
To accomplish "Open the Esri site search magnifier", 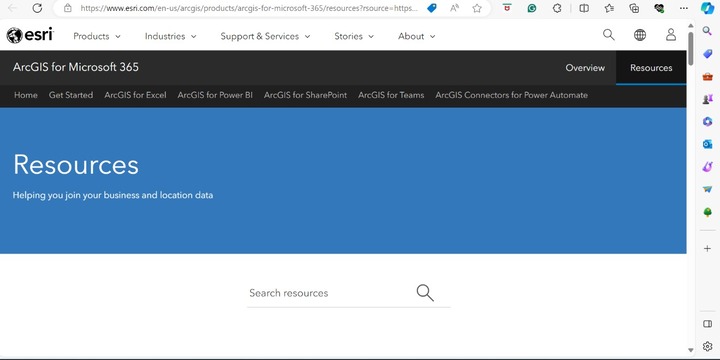I will [x=608, y=35].
